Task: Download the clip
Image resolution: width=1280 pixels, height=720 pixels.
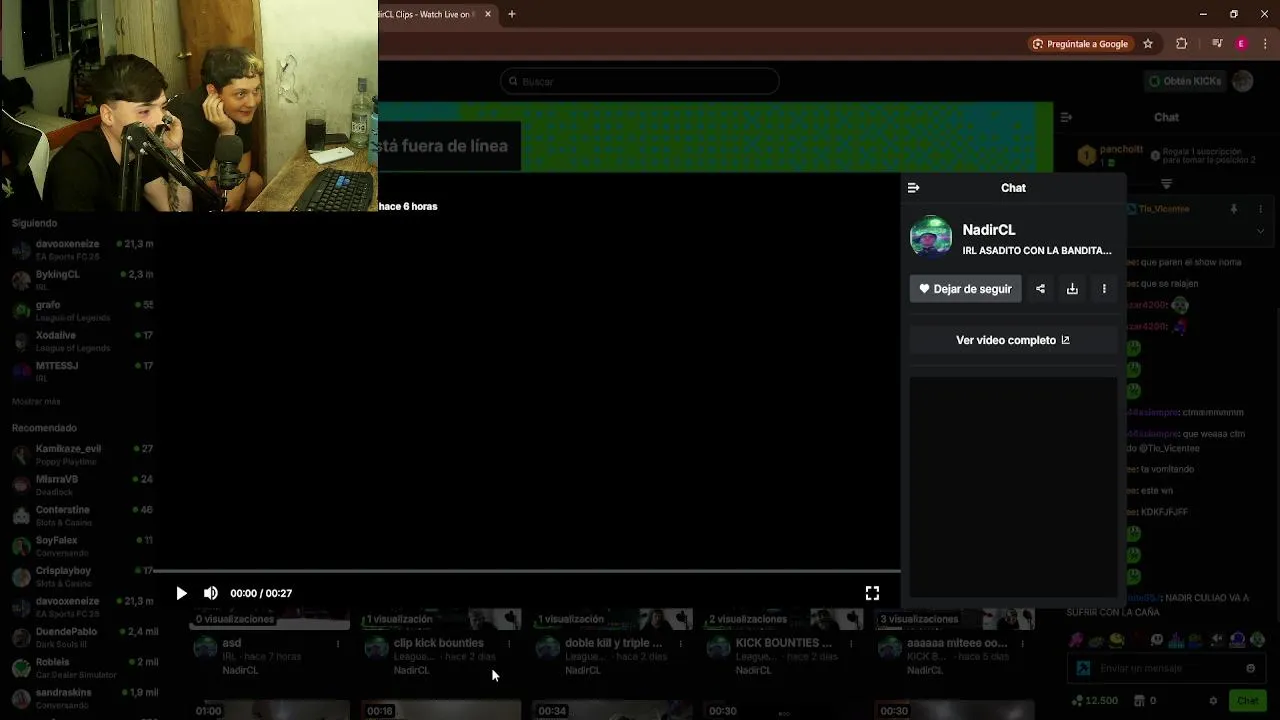Action: click(x=1072, y=289)
